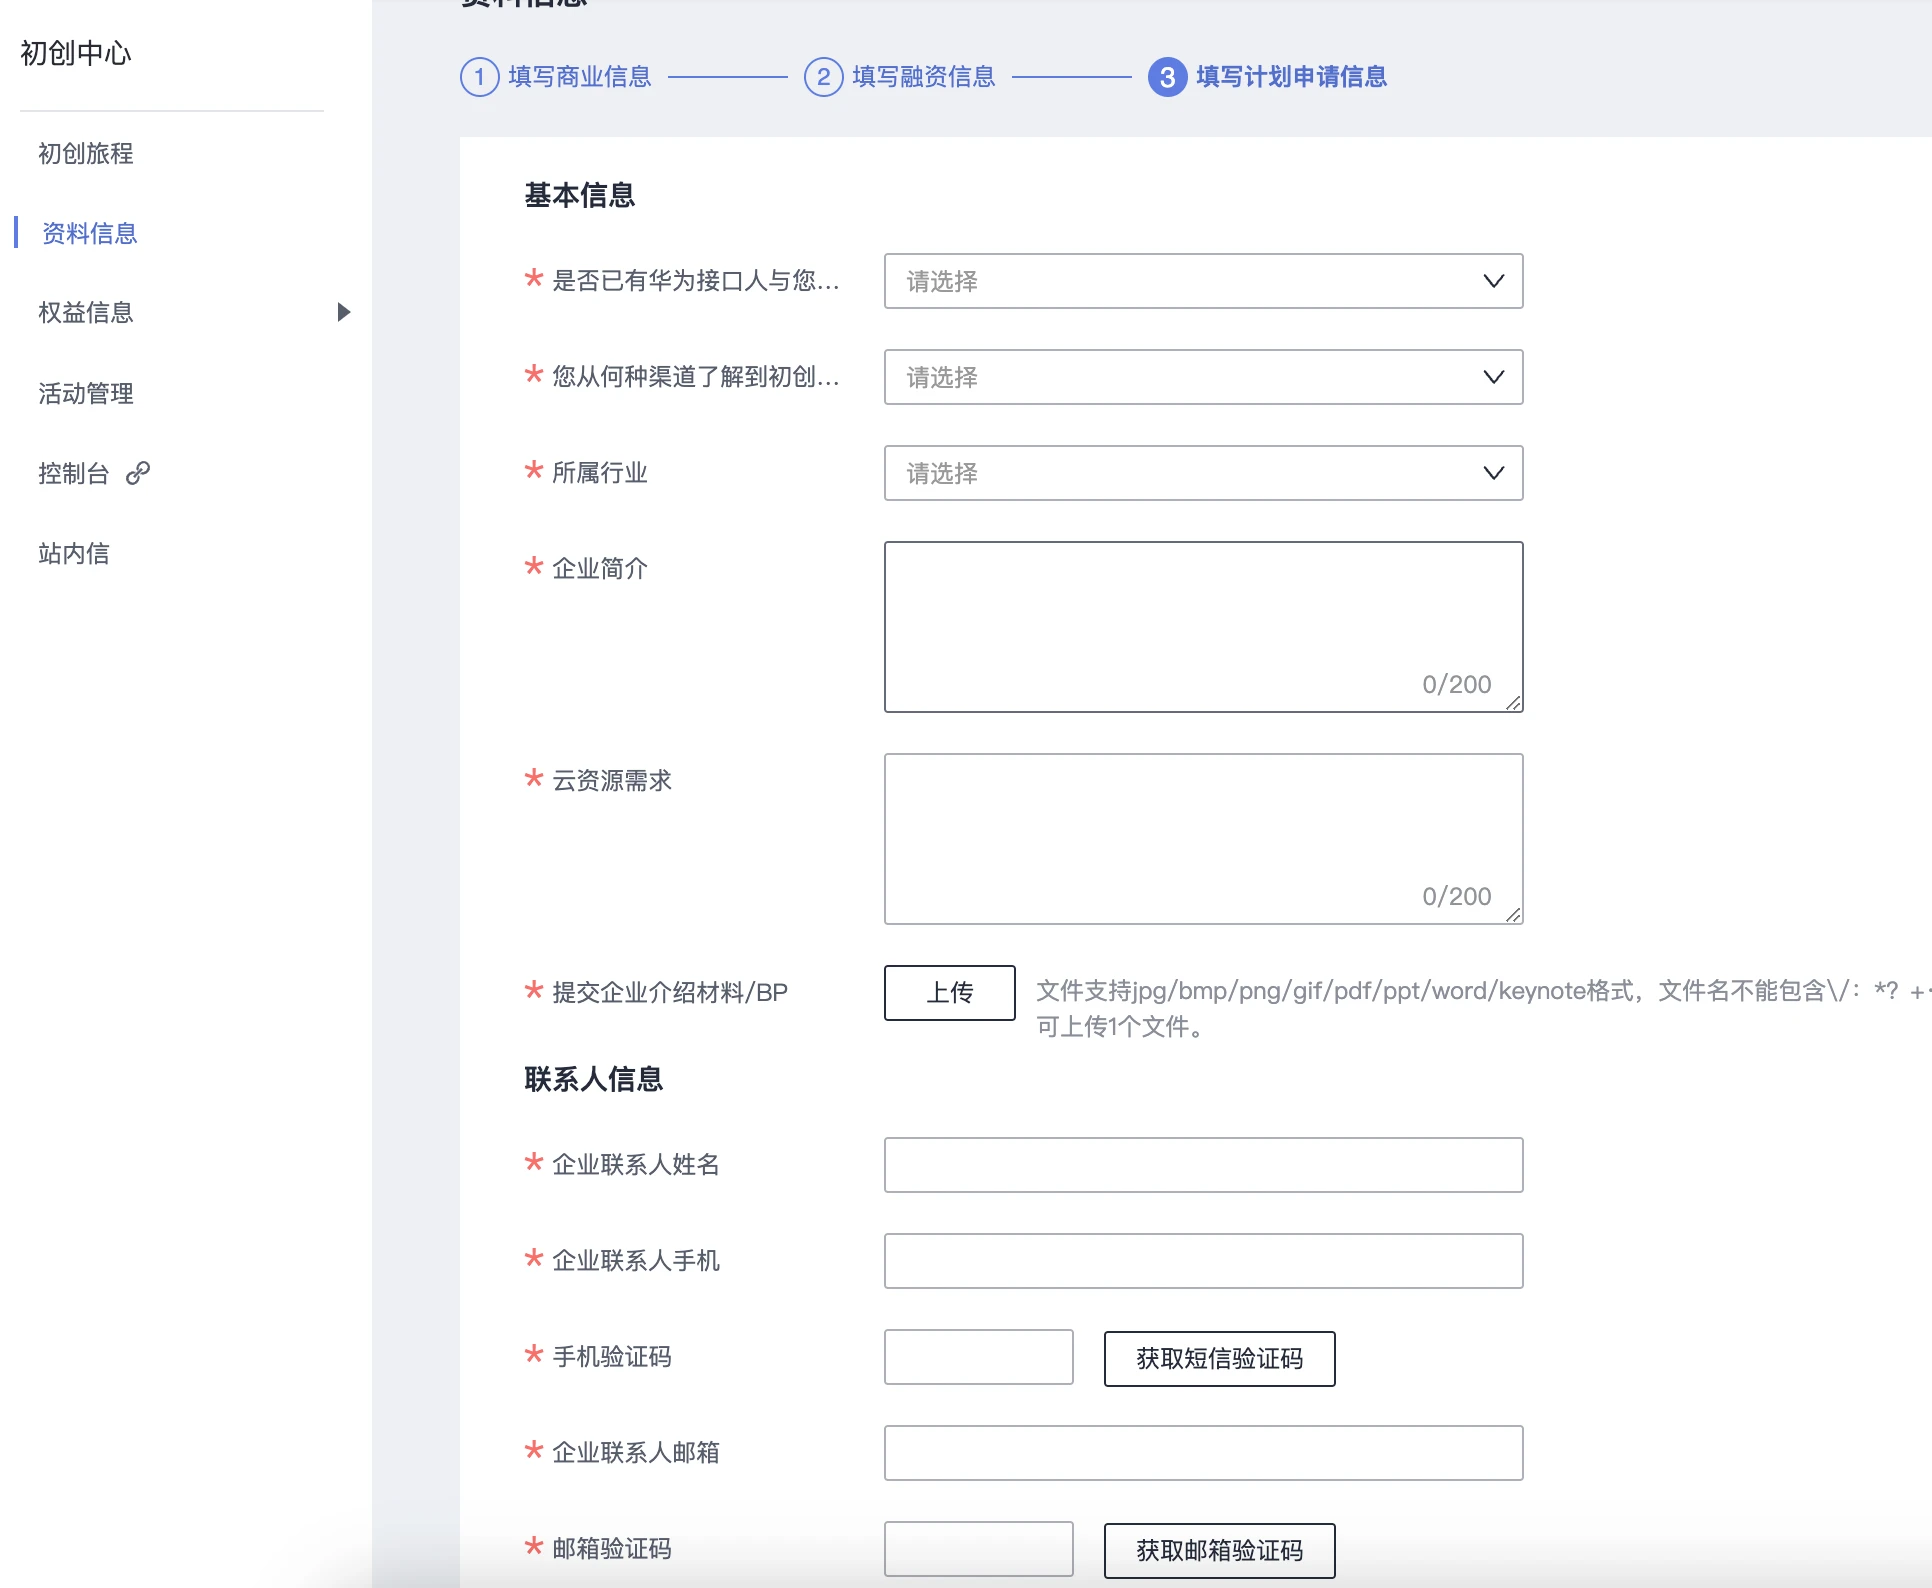Open the 是否已有华为接口人 dropdown
Screen dimensions: 1932x1588
click(1203, 281)
